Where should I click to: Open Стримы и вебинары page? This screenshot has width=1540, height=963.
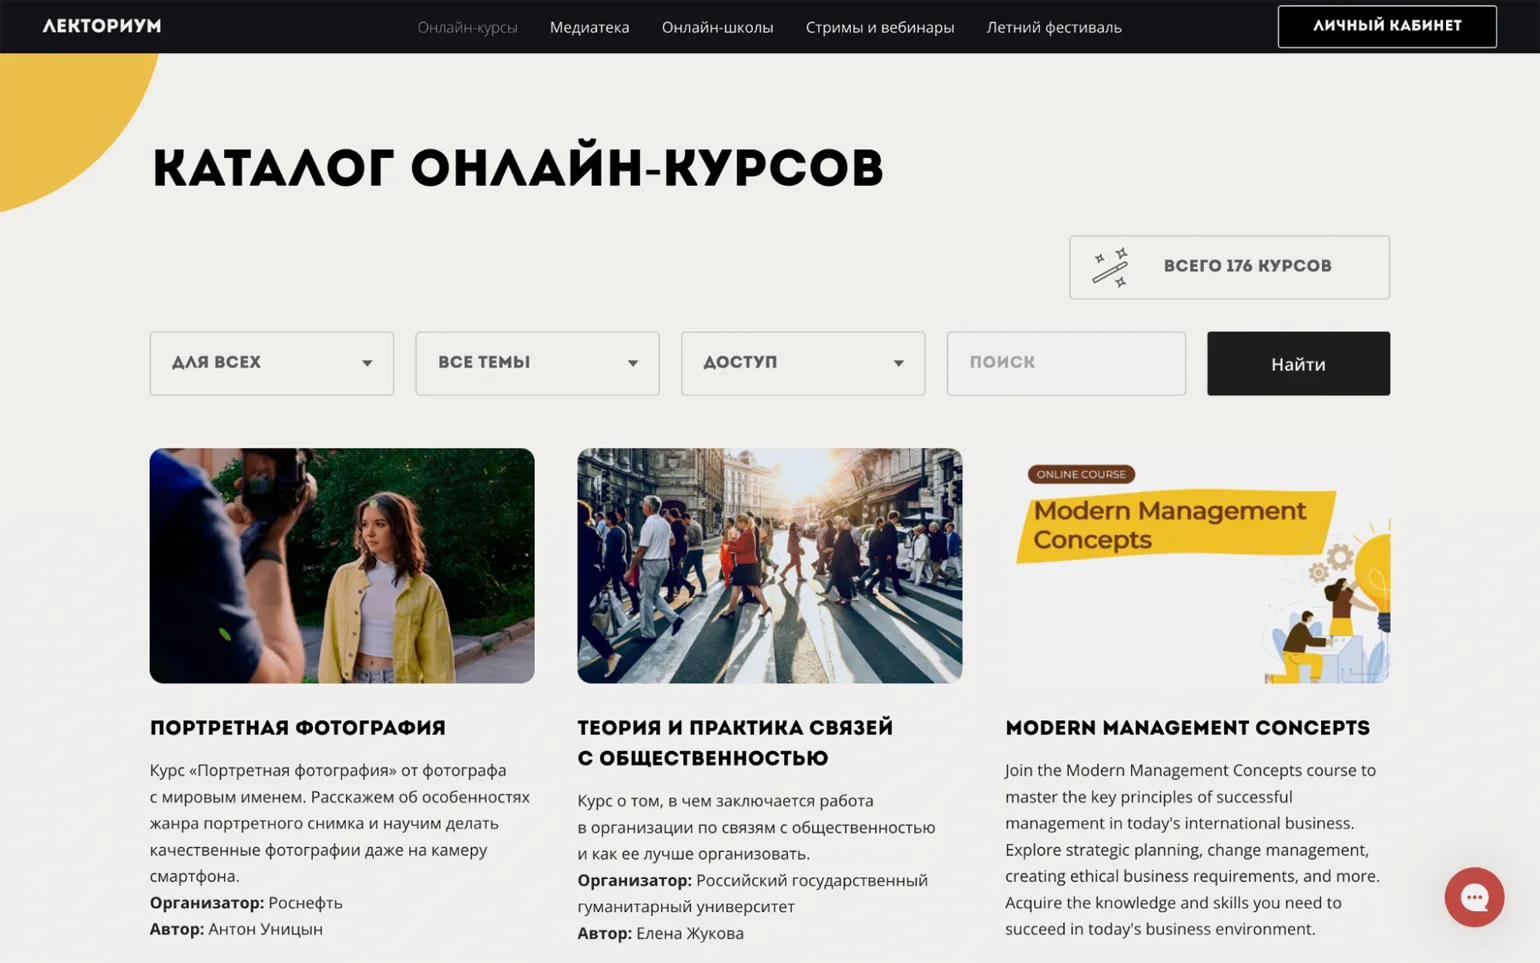click(879, 27)
